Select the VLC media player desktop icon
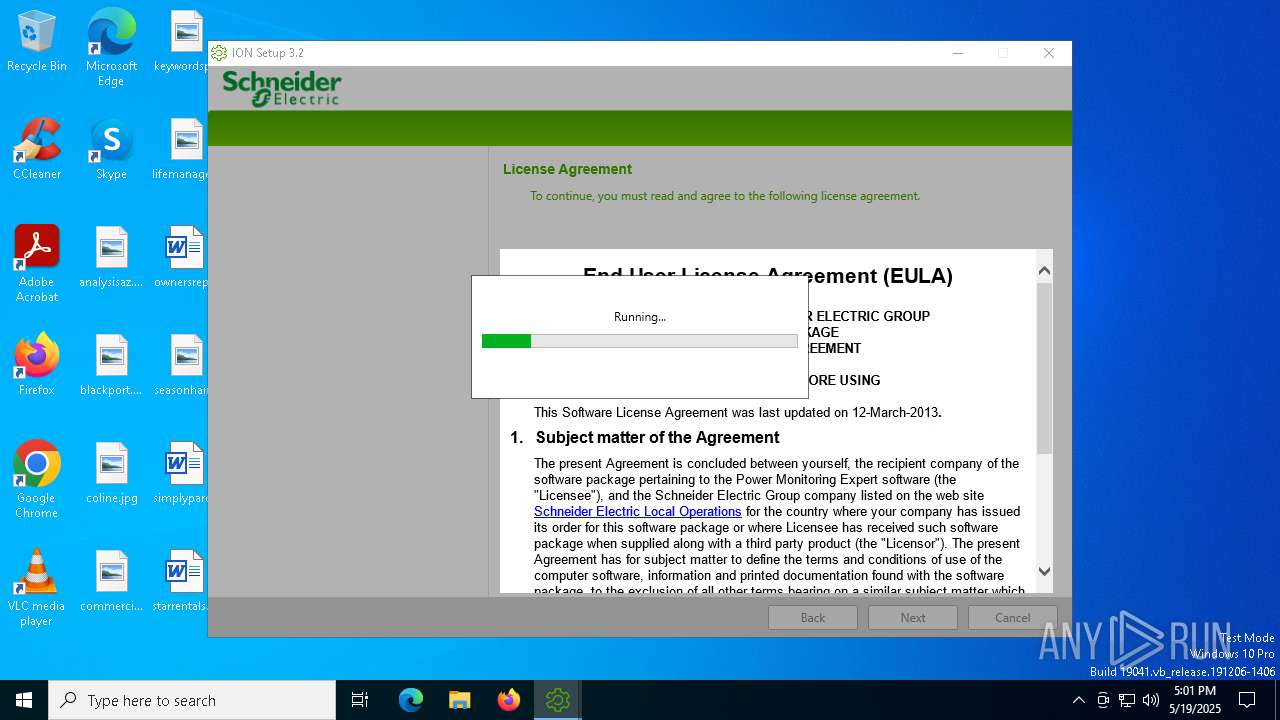This screenshot has width=1280, height=720. (37, 588)
